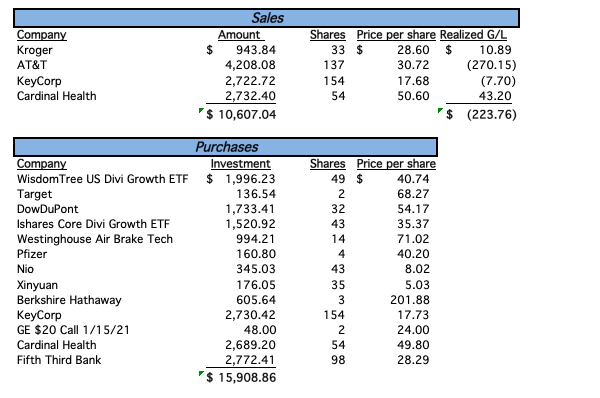
Task: Click the sales total $10,607.04 cell
Action: pos(241,114)
